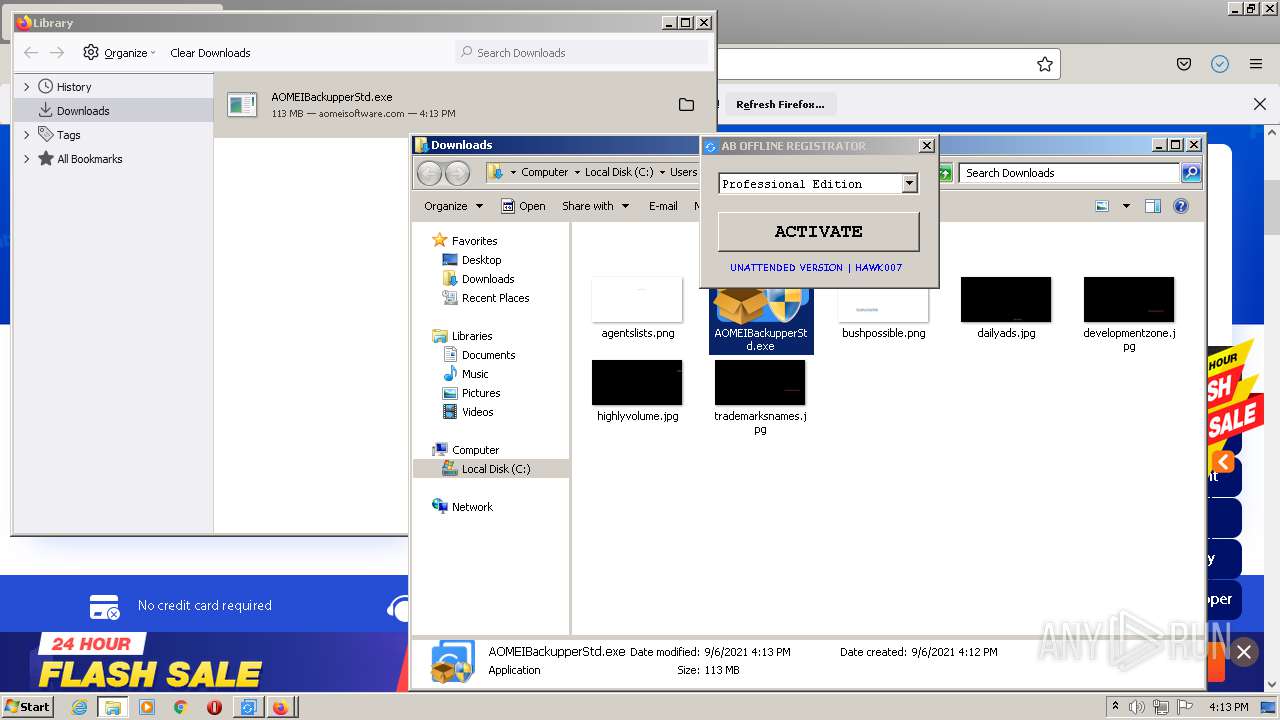
Task: Open Videos library in navigation pane
Action: coord(477,412)
